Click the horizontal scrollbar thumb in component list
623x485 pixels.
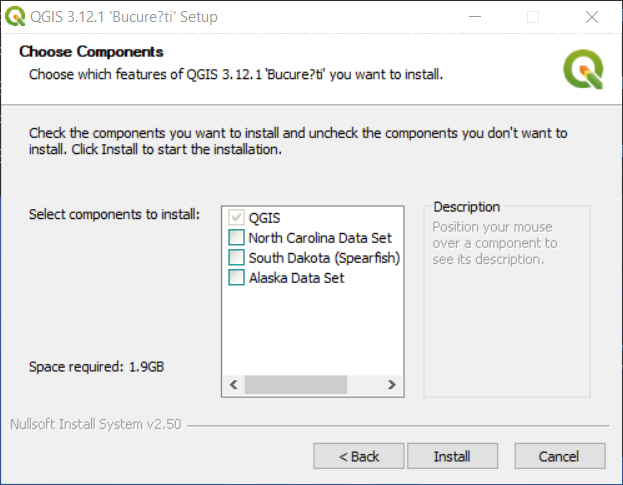296,385
